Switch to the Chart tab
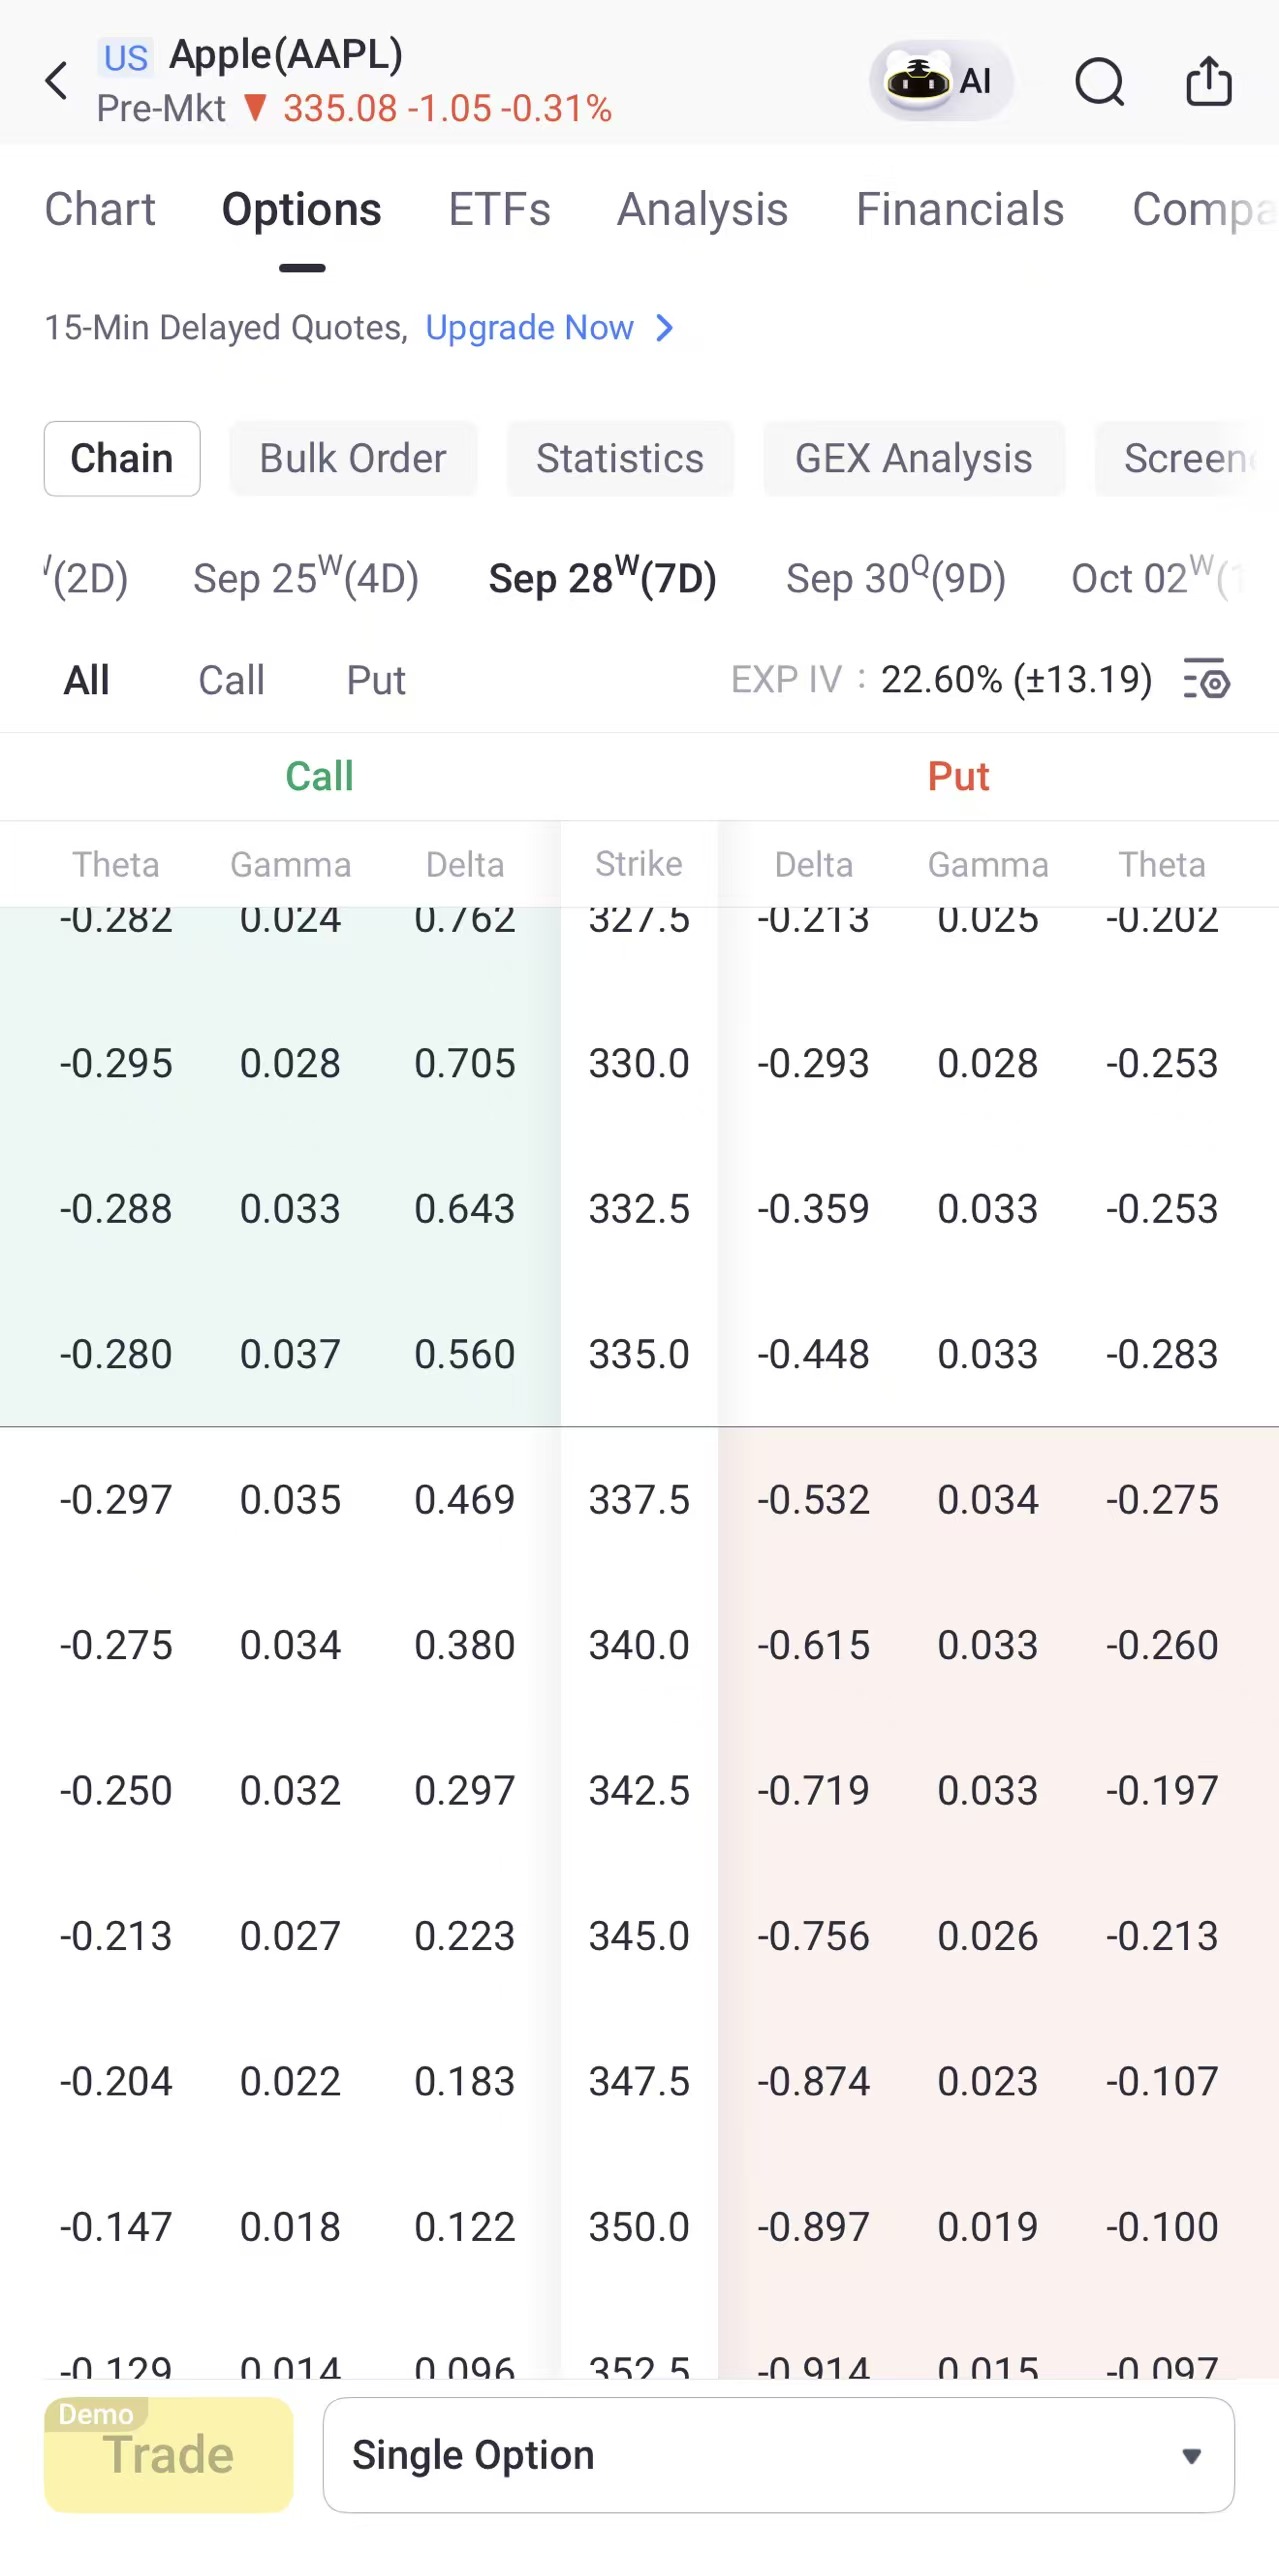1279x2559 pixels. click(x=100, y=210)
